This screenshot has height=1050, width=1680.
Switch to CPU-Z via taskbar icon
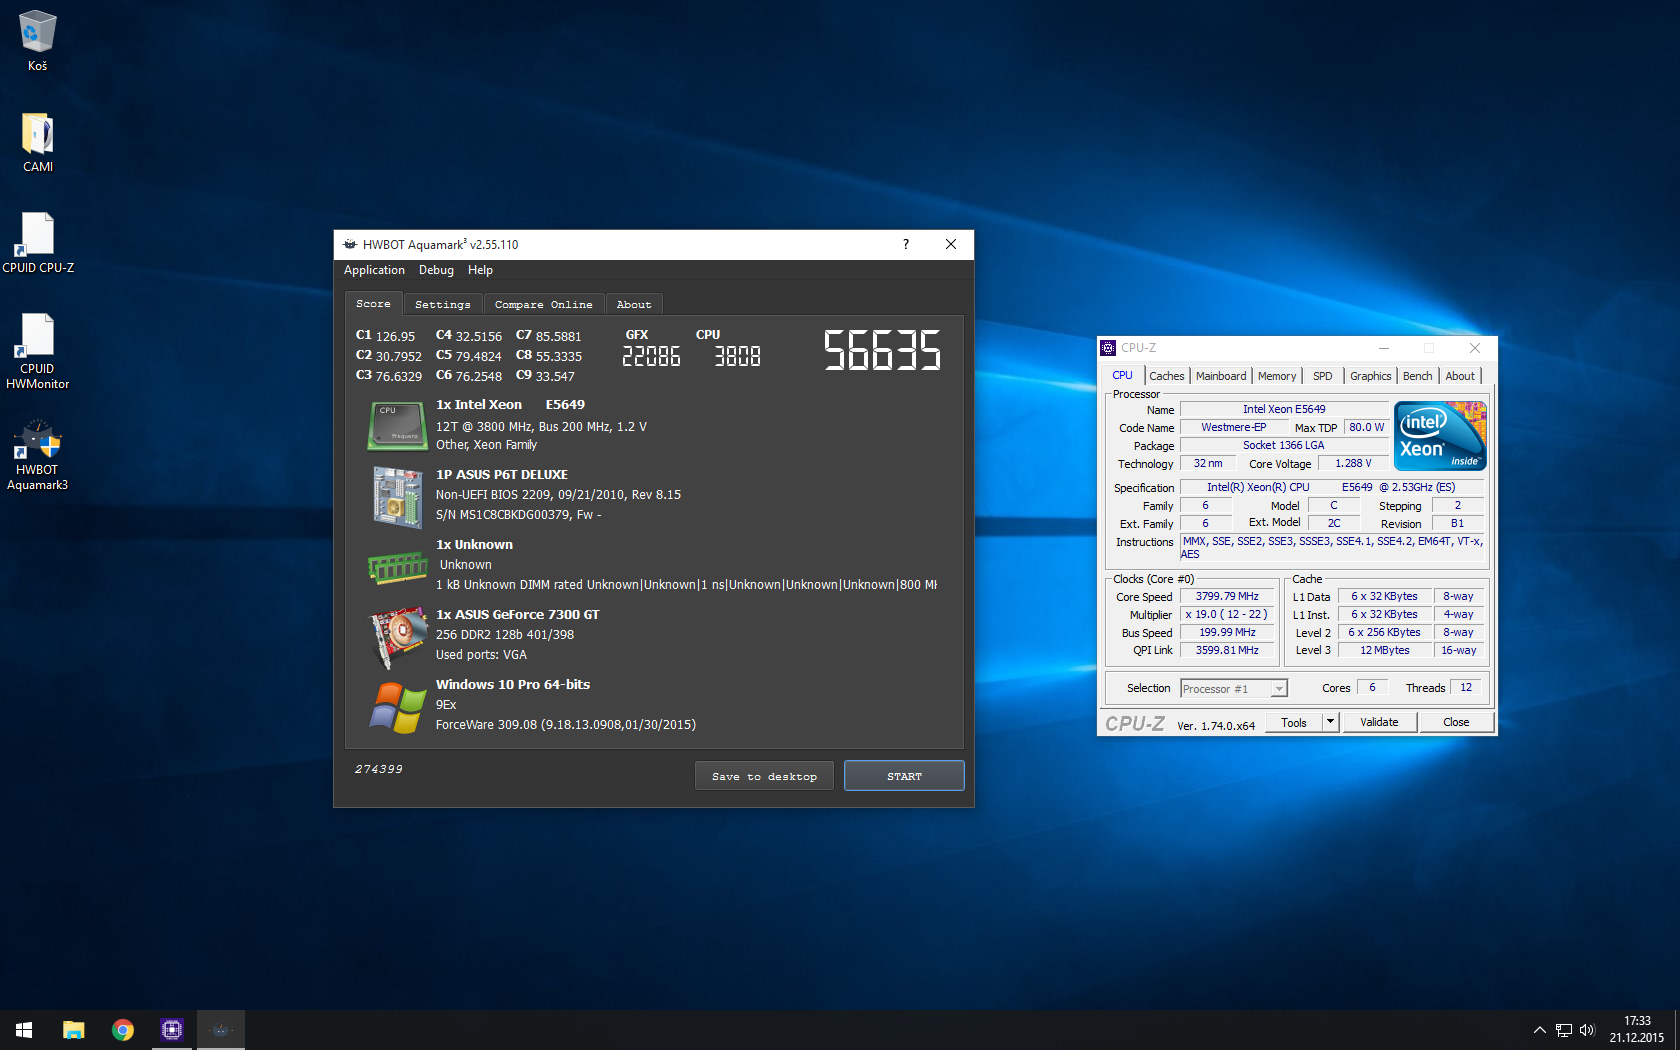click(172, 1030)
